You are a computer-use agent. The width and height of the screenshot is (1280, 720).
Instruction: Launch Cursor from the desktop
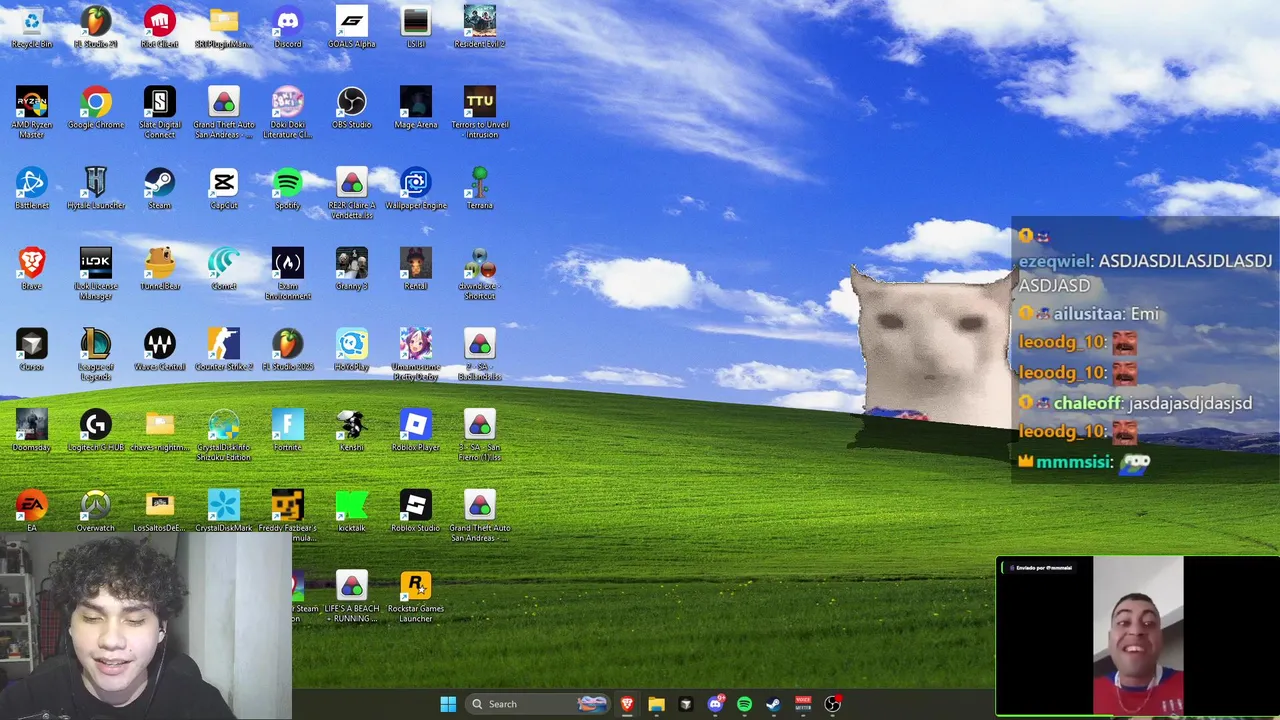[32, 350]
